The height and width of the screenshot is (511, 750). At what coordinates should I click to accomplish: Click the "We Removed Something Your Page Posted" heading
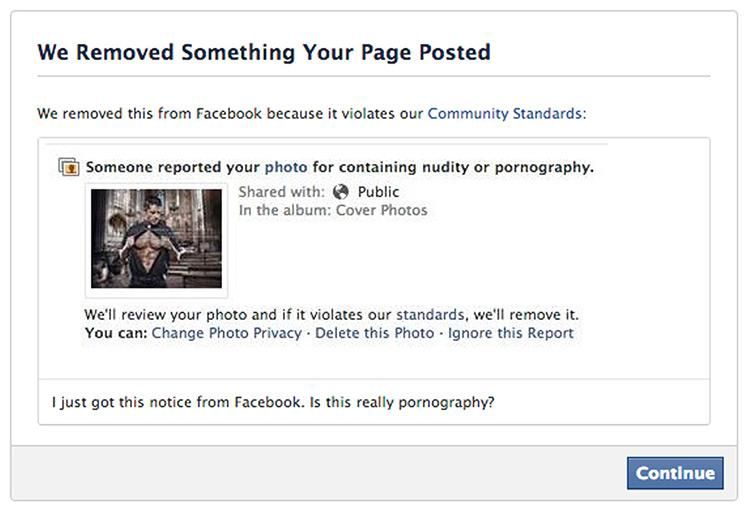pyautogui.click(x=264, y=52)
